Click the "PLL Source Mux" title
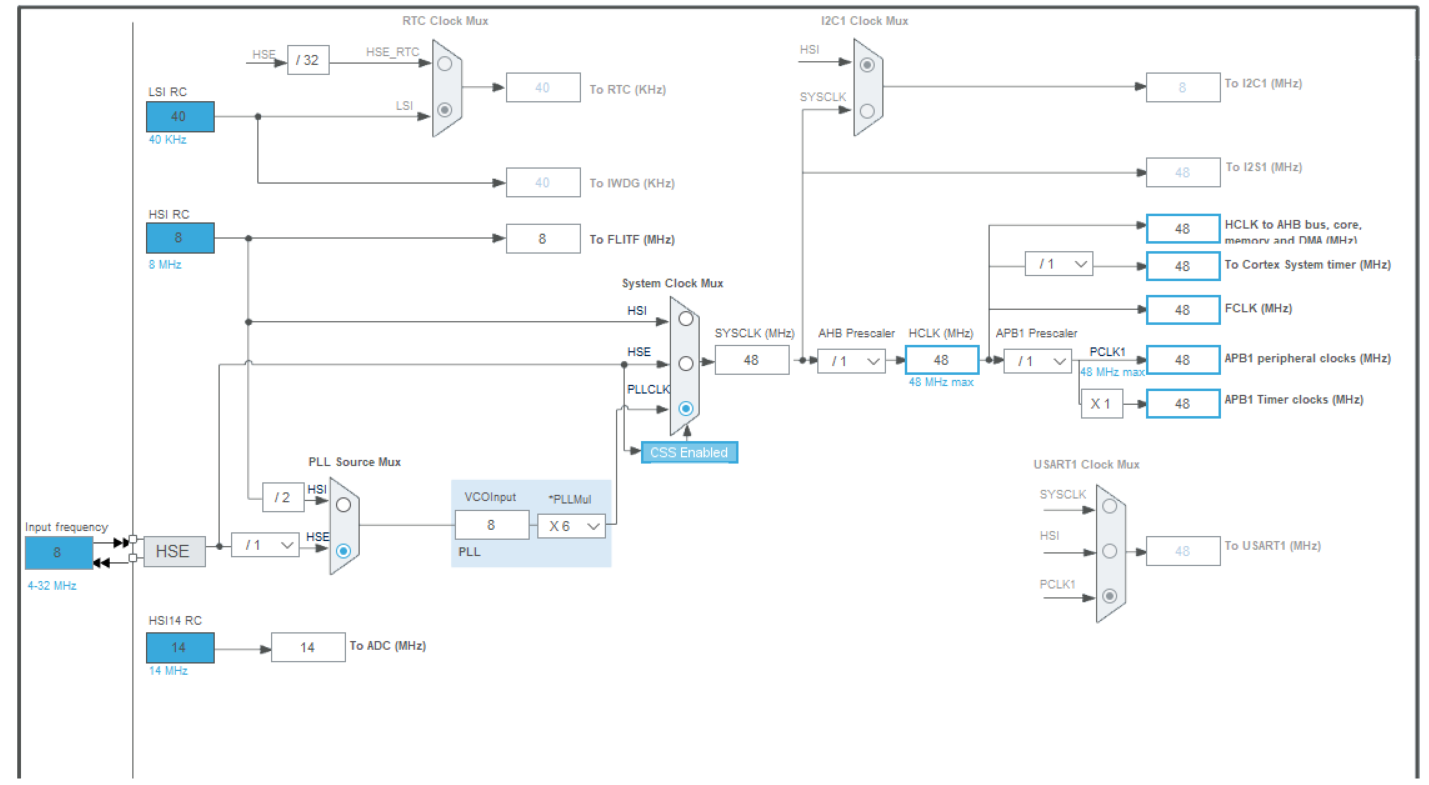 click(x=354, y=462)
